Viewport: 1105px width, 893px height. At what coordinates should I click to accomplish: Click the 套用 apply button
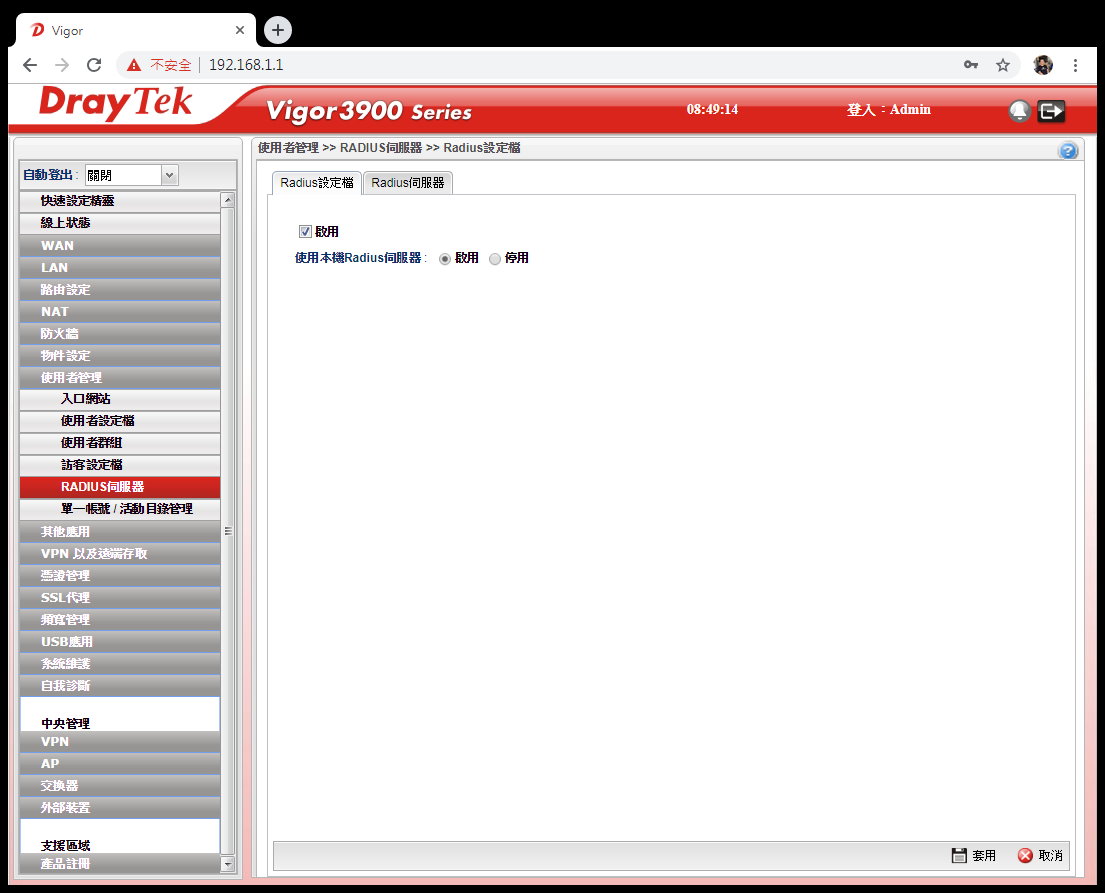coord(974,856)
